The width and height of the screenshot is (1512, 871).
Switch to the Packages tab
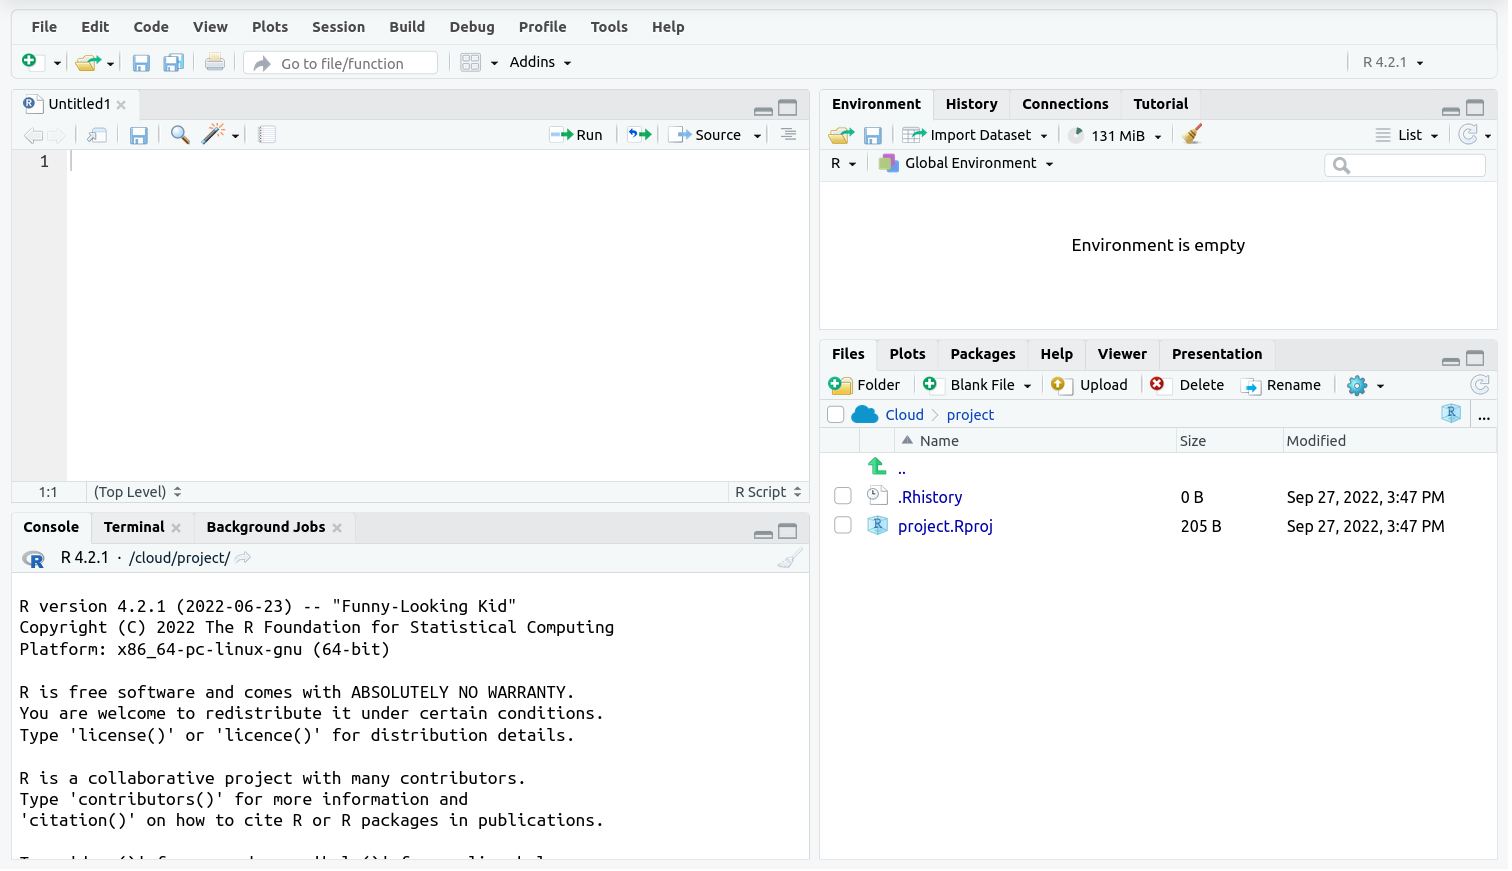coord(982,354)
